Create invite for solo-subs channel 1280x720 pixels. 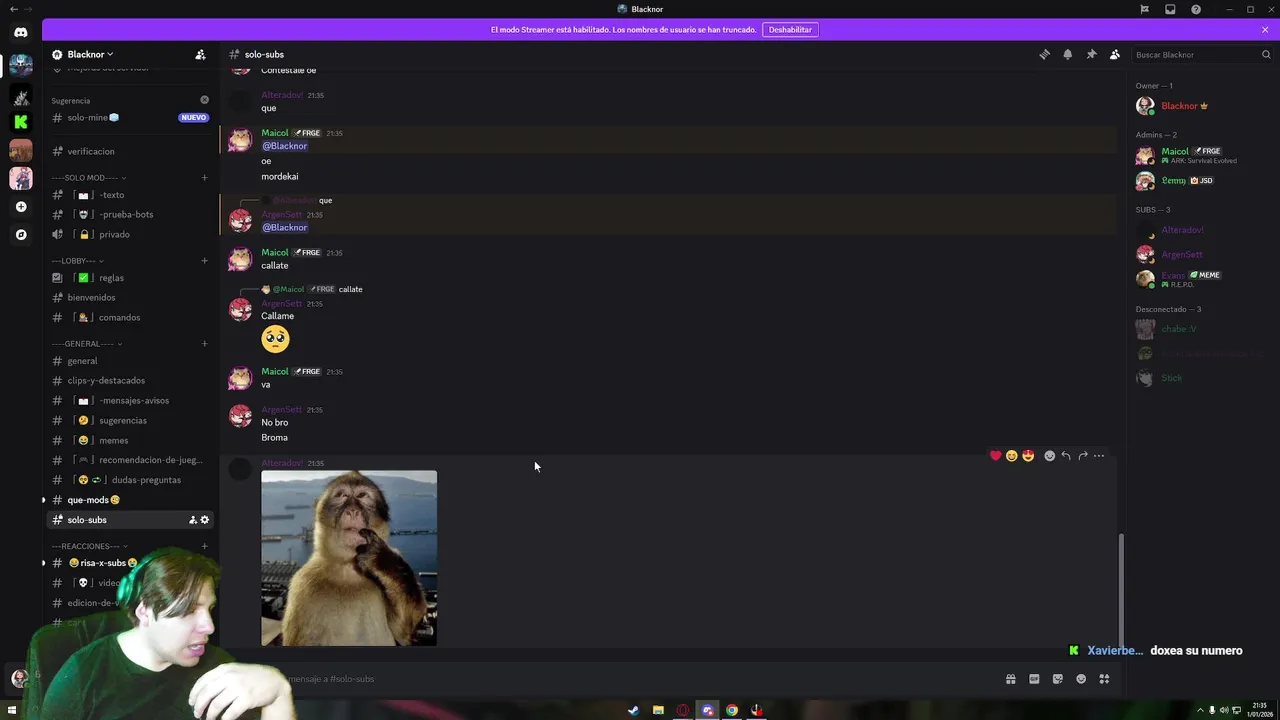192,520
